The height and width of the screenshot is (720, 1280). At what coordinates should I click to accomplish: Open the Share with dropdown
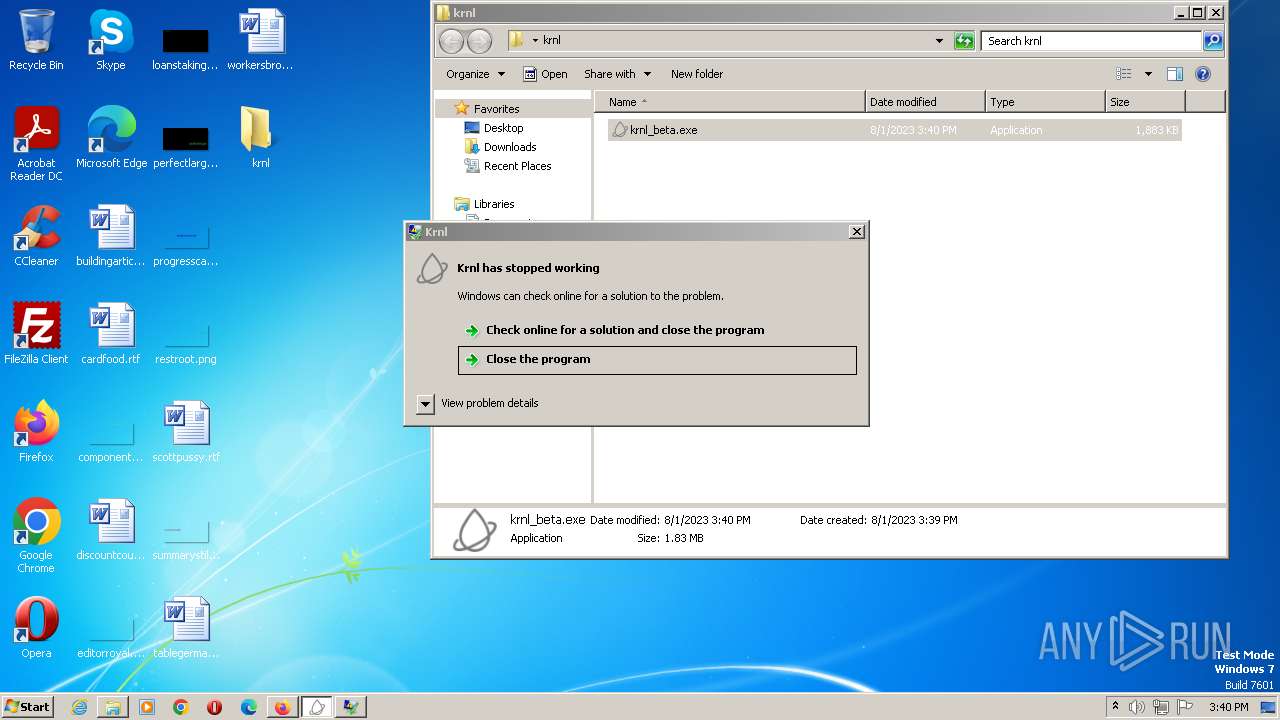pyautogui.click(x=617, y=74)
